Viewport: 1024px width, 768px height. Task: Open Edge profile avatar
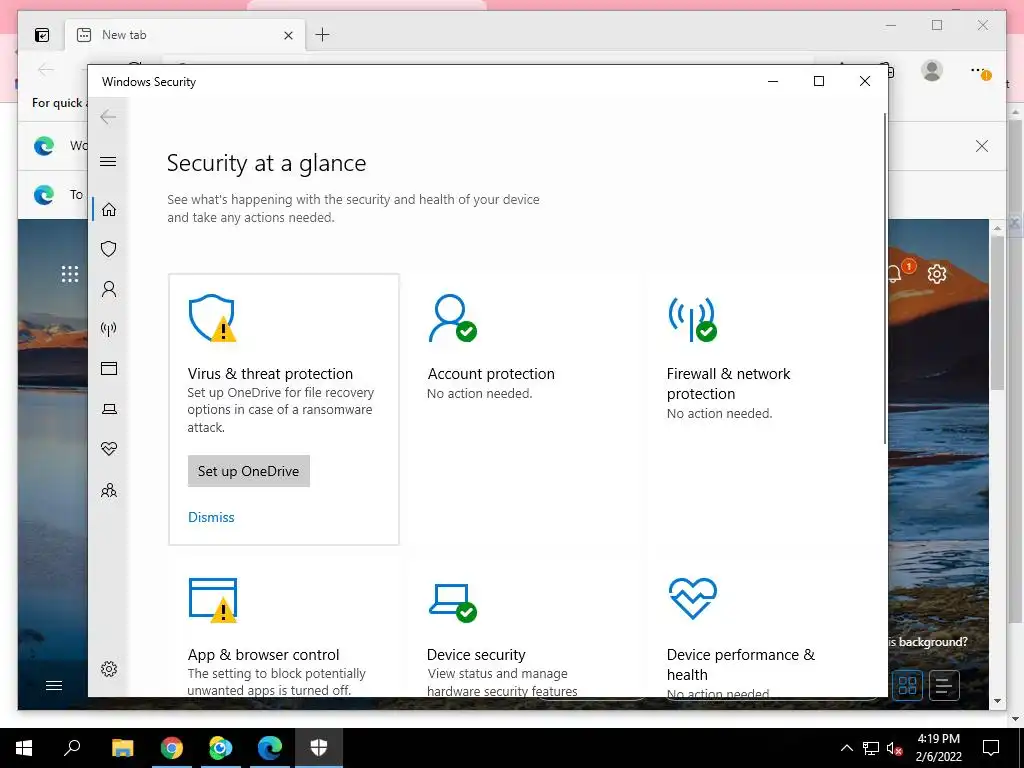click(x=932, y=70)
